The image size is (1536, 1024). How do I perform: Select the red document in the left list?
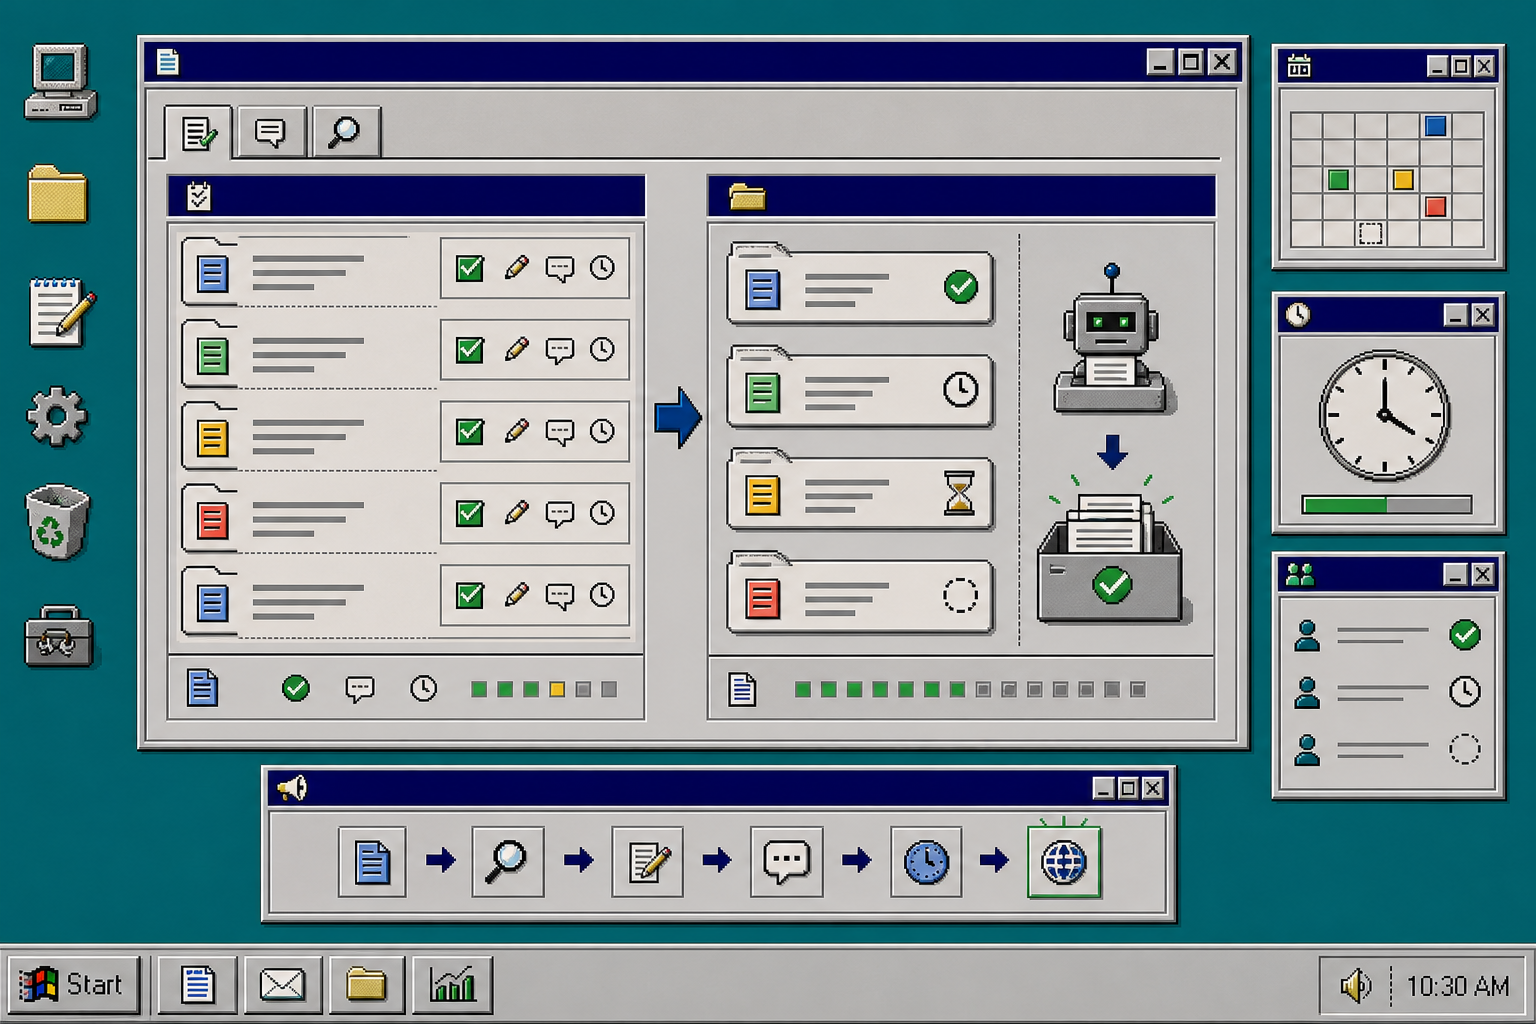(x=212, y=519)
